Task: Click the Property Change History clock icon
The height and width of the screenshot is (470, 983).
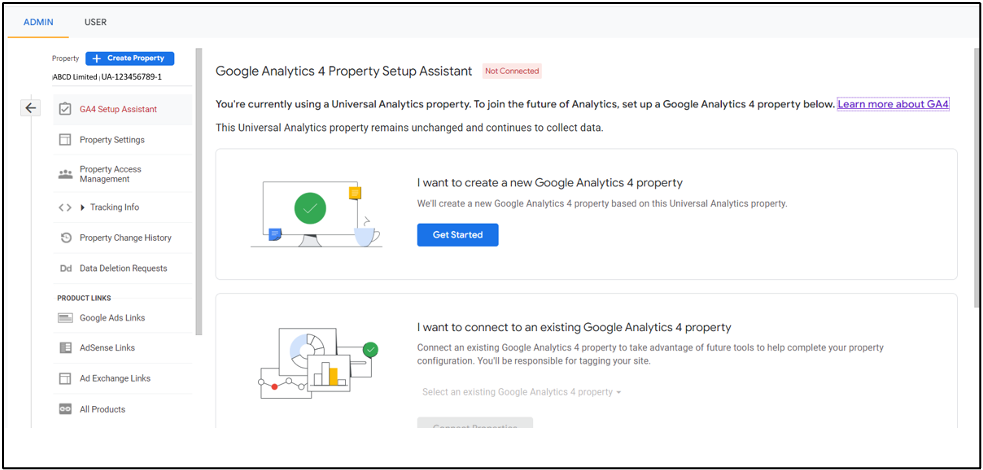Action: point(65,238)
